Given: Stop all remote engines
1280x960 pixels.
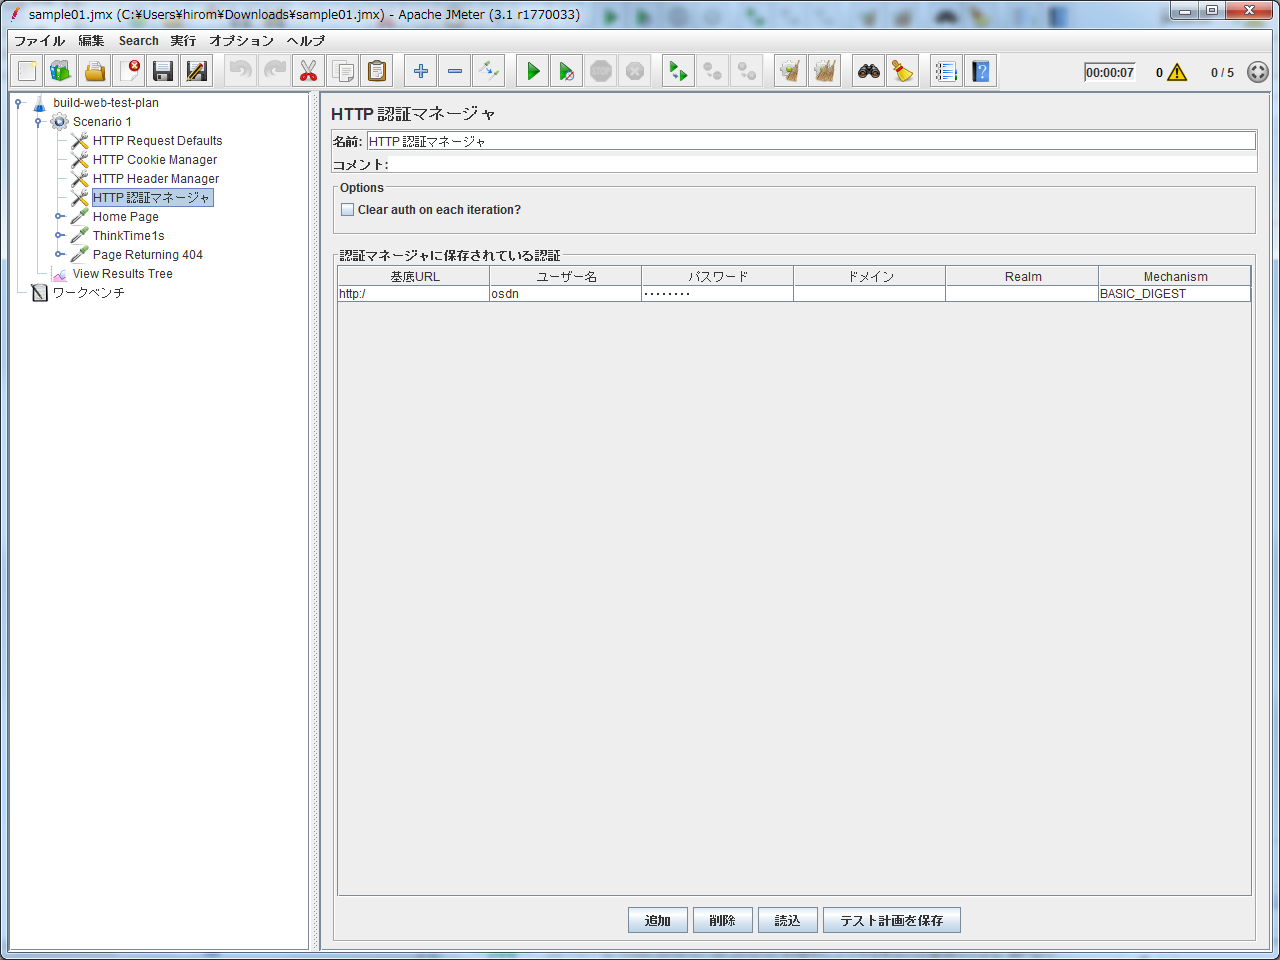Looking at the screenshot, I should (713, 71).
